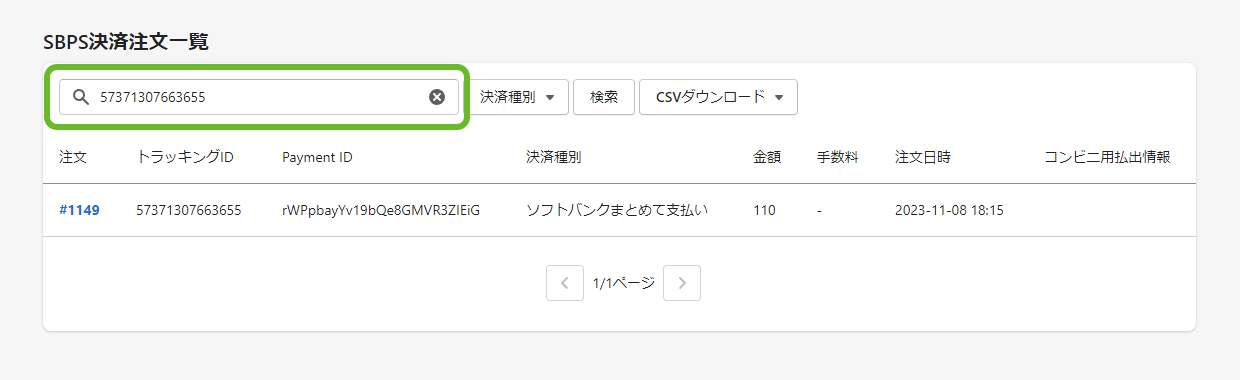Click the コンビニ用払出情報 column header
Screen dimensions: 1240x380
(x=1107, y=157)
